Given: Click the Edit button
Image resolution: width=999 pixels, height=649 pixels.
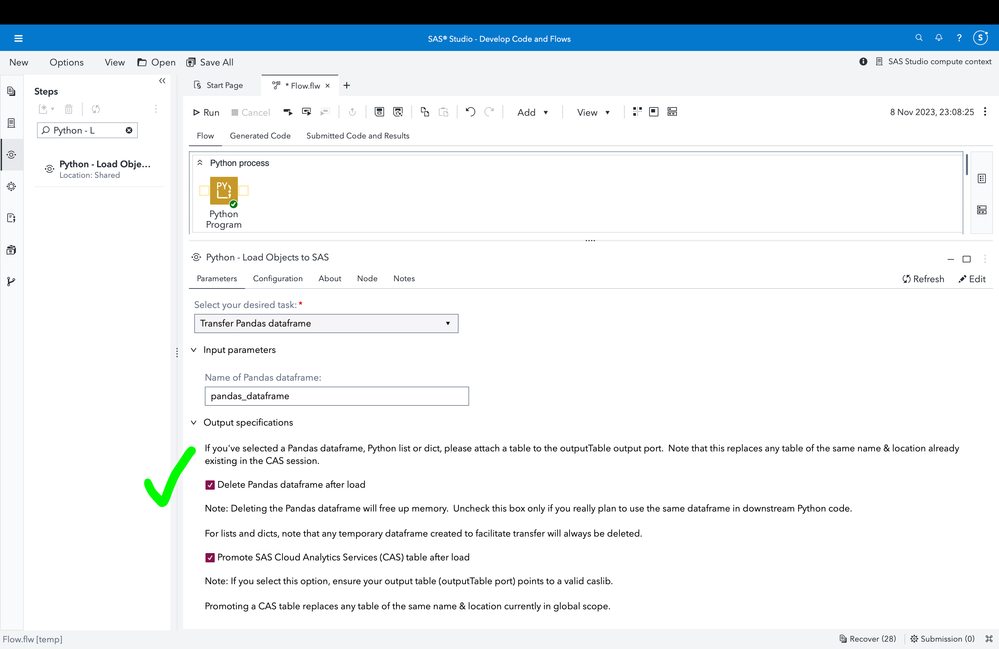Looking at the screenshot, I should (972, 279).
